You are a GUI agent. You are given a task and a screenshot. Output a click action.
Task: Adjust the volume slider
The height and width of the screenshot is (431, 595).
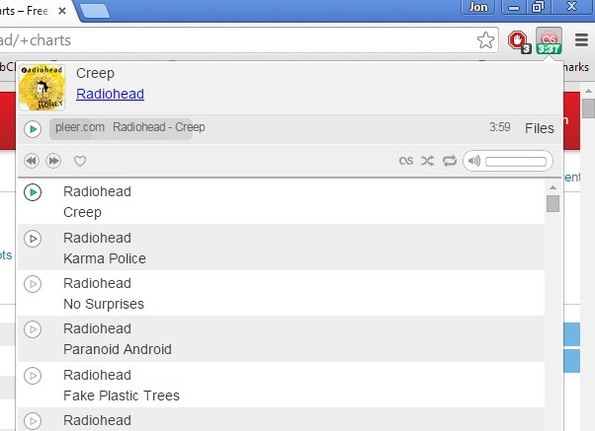(516, 162)
